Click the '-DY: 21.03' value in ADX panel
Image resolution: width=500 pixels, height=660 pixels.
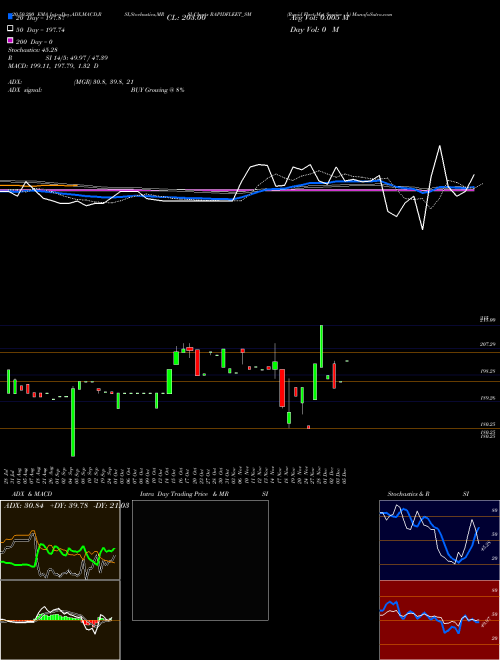click(110, 505)
